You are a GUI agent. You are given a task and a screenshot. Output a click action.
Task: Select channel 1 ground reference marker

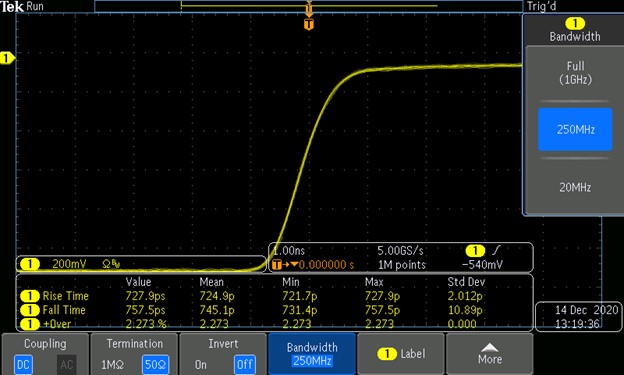click(x=7, y=59)
